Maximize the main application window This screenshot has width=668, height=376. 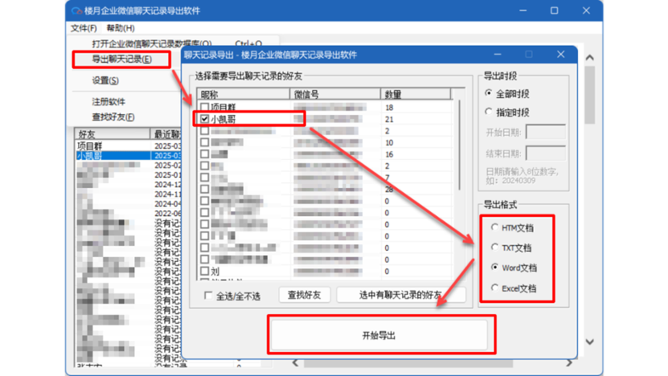click(x=554, y=11)
